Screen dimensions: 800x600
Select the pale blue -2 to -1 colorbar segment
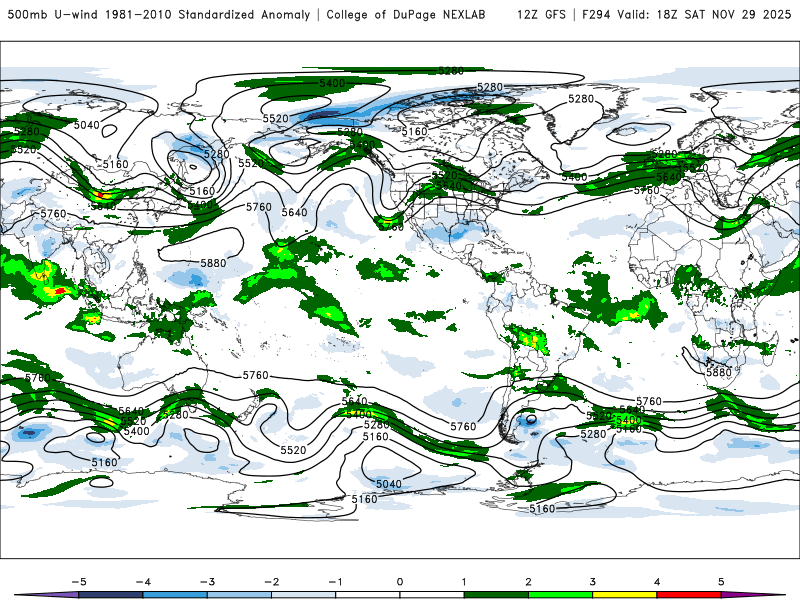pos(304,595)
